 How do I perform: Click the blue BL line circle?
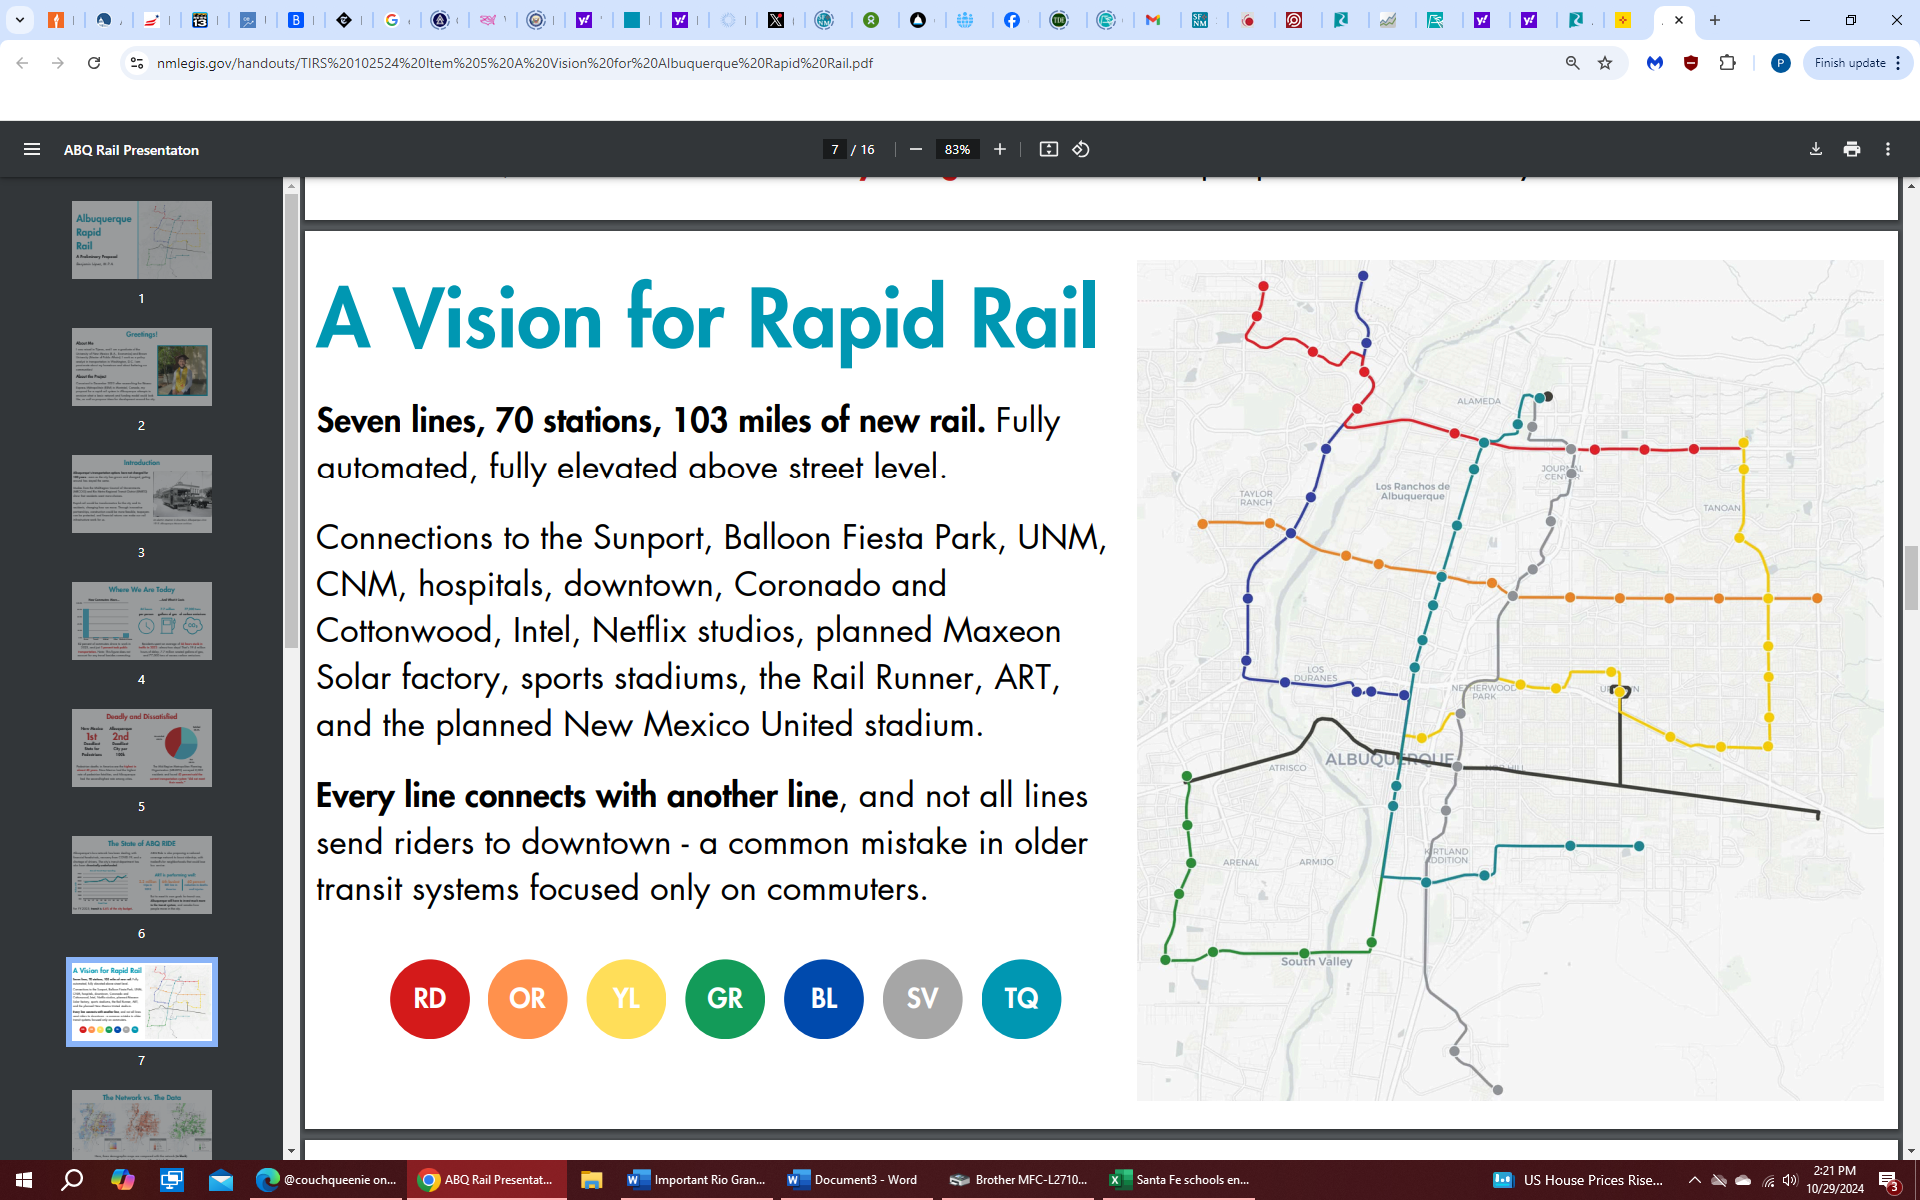pos(823,998)
